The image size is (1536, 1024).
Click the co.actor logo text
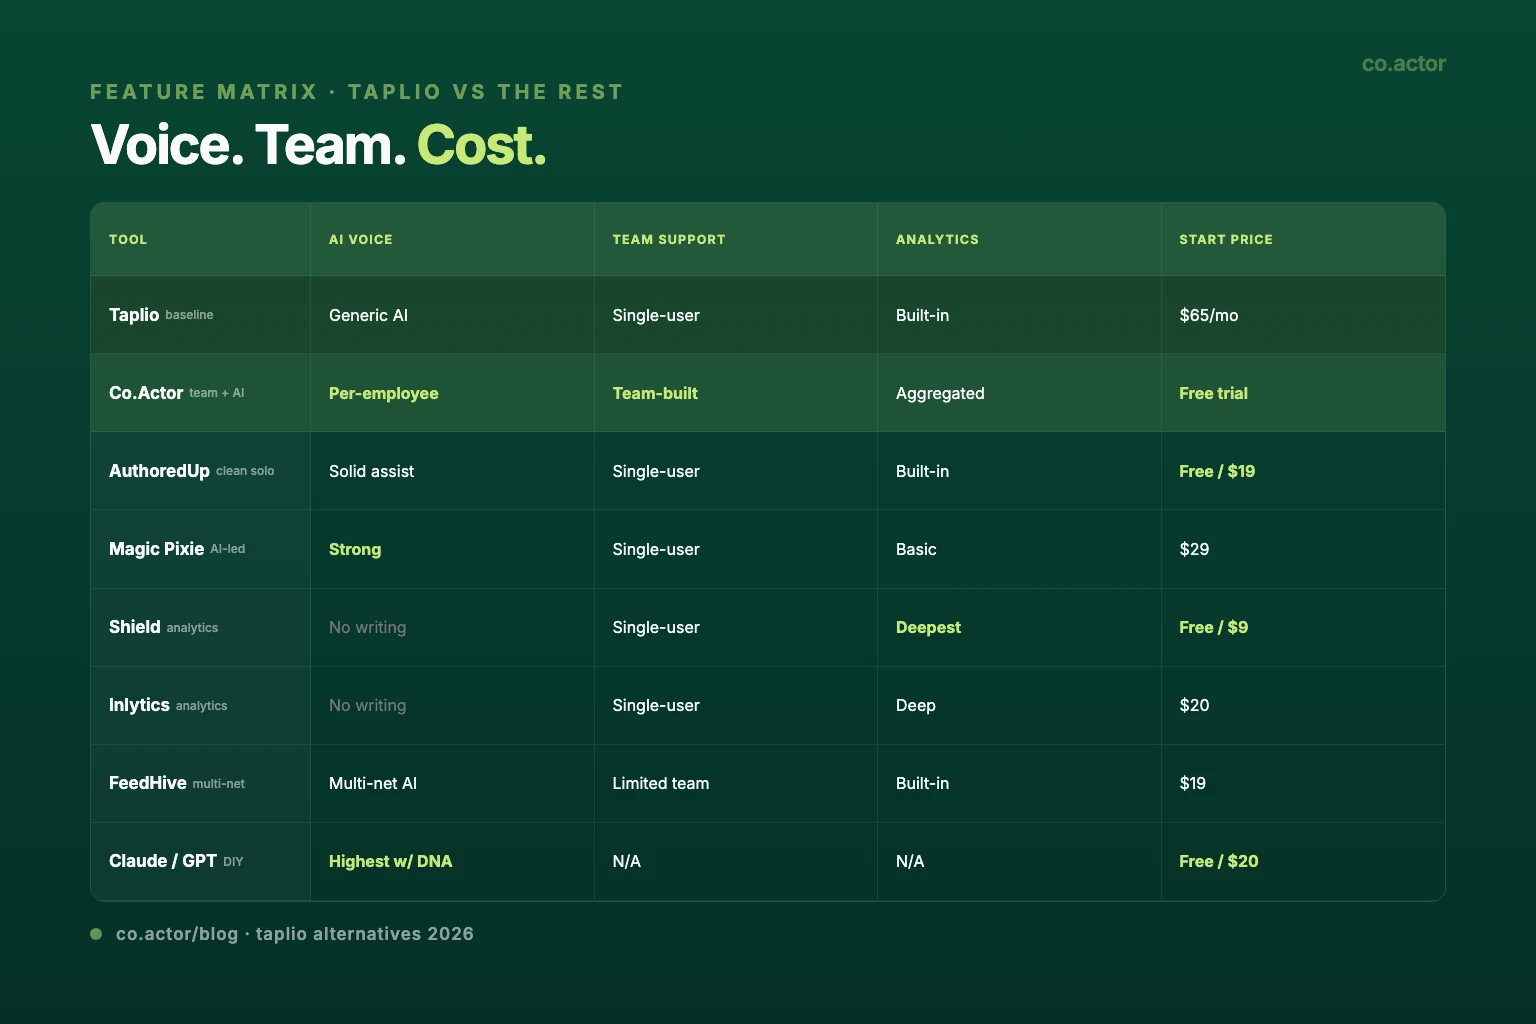pos(1403,64)
